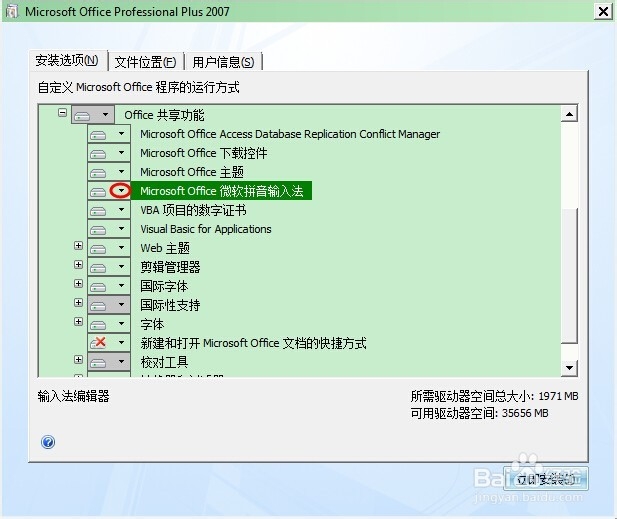Switch to the 安装选项(N) tab
The height and width of the screenshot is (519, 617).
(x=67, y=60)
